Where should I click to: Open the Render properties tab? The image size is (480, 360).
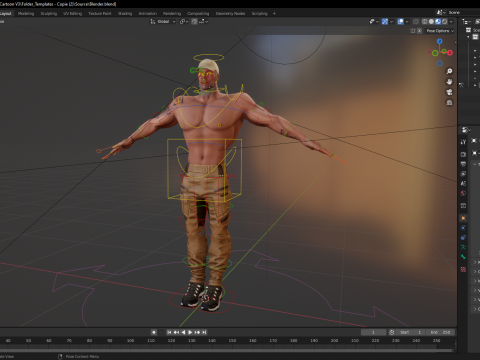463,154
